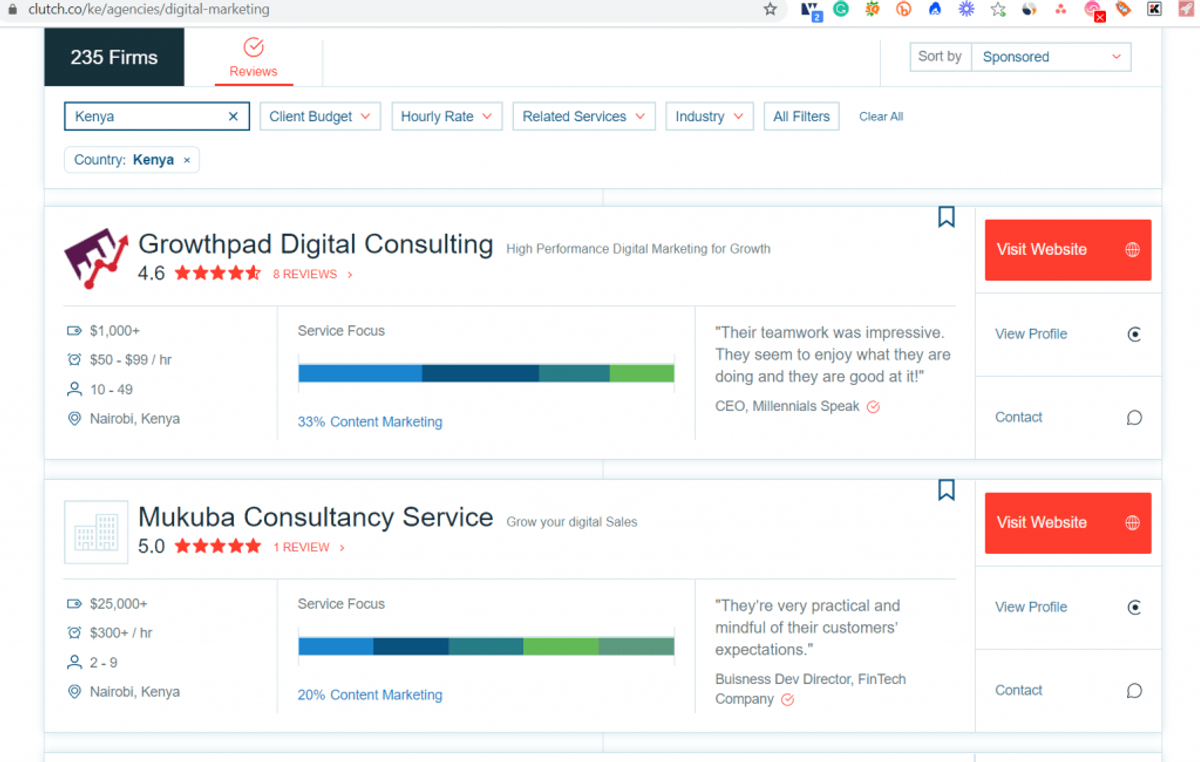1200x762 pixels.
Task: Open Growthpad Digital Consulting title link
Action: [x=316, y=244]
